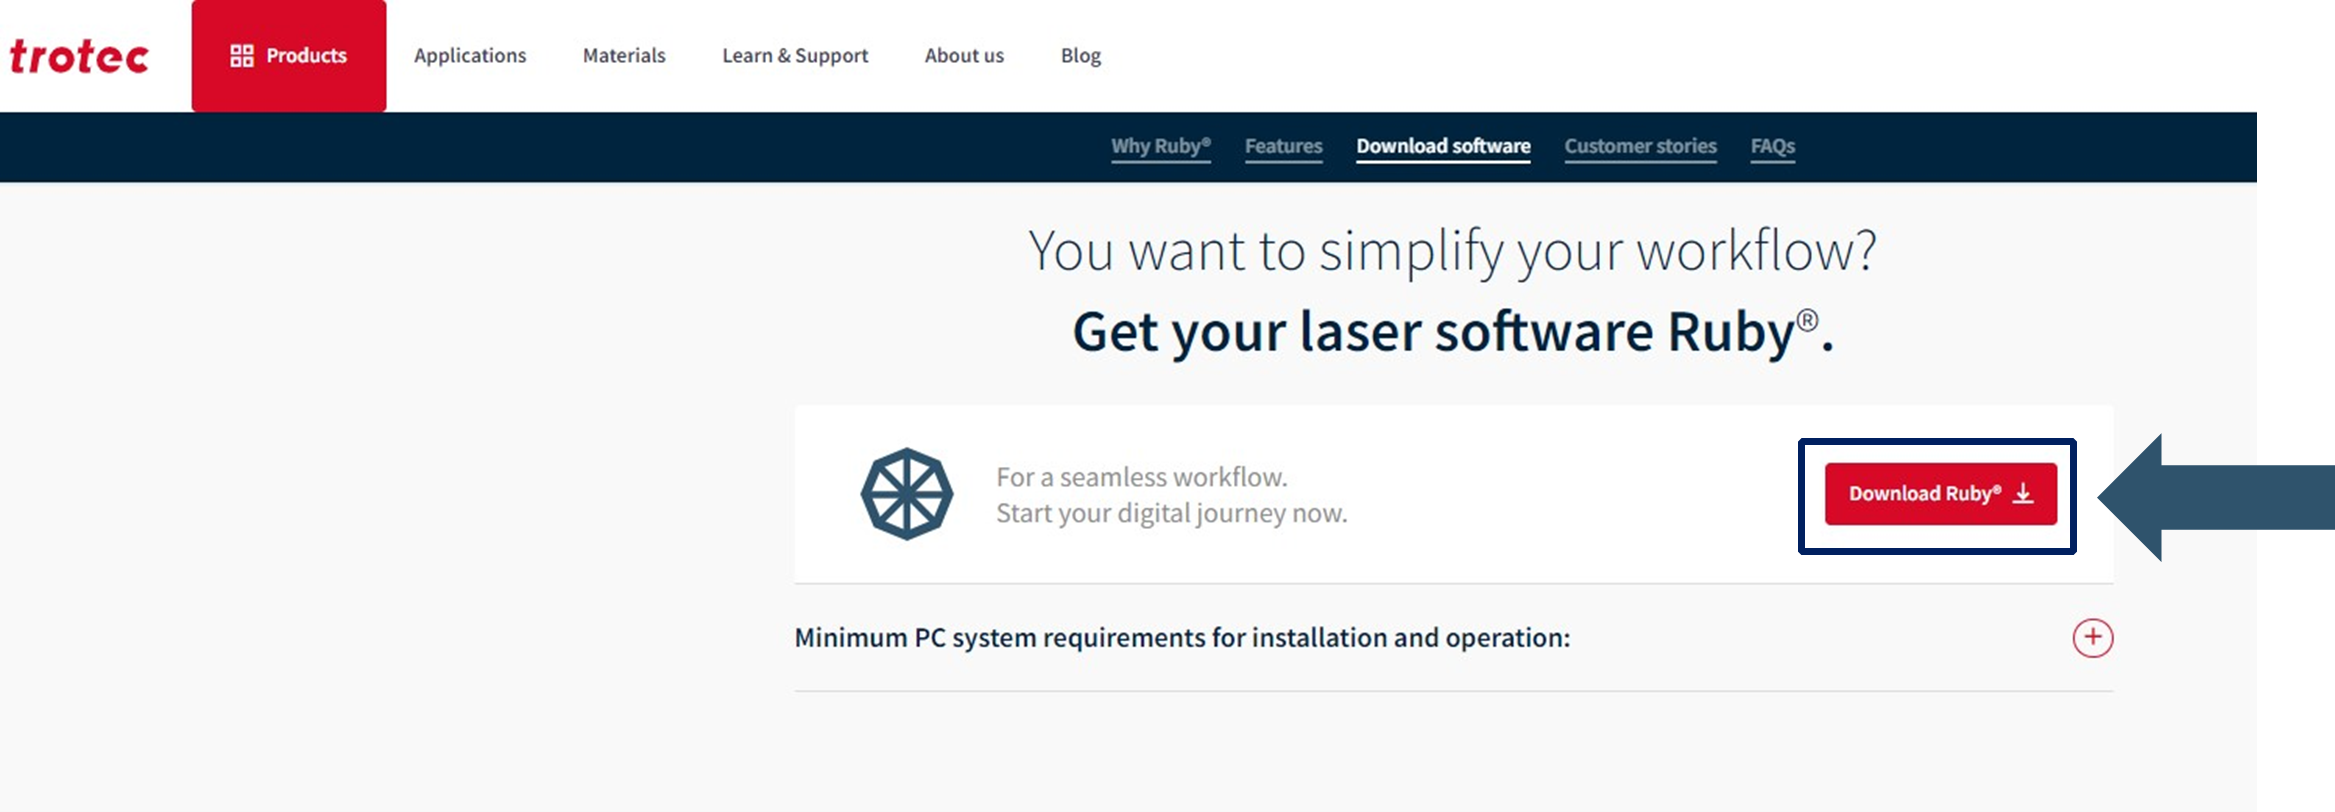Click the Ruby wheel logo icon
Viewport: 2335px width, 812px height.
[906, 494]
